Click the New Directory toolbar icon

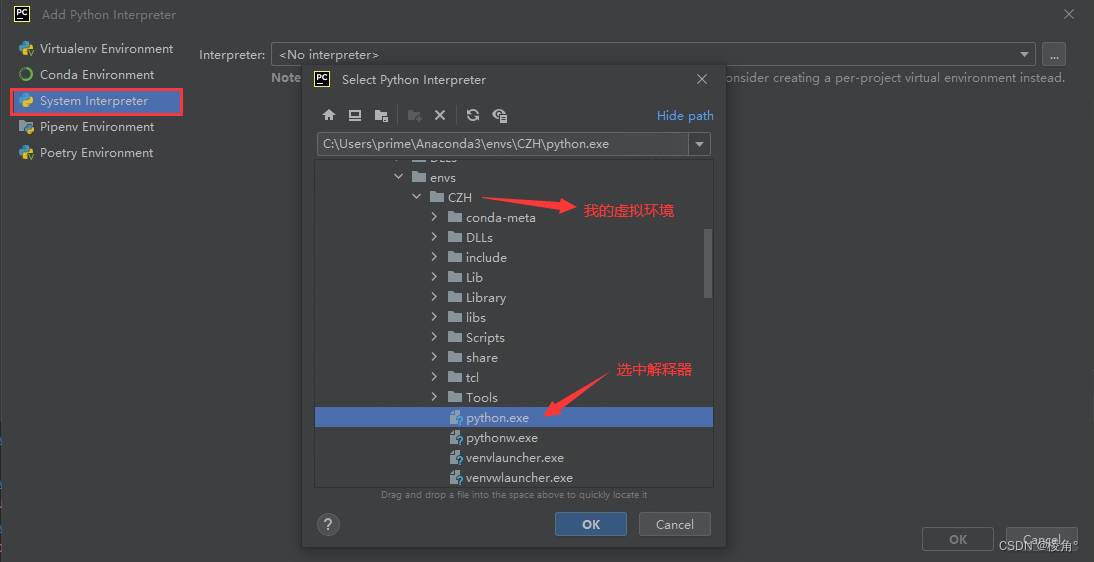(x=414, y=115)
